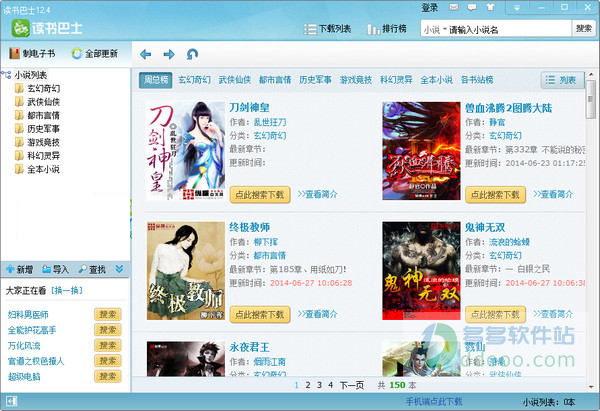The height and width of the screenshot is (411, 600).
Task: Open 下载列表 download list
Action: [x=327, y=29]
